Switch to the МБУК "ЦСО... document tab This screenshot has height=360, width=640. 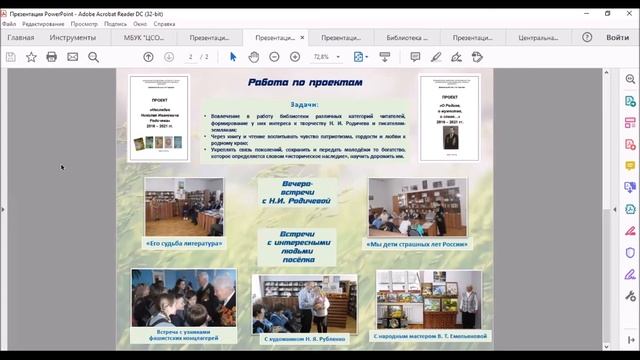(144, 38)
